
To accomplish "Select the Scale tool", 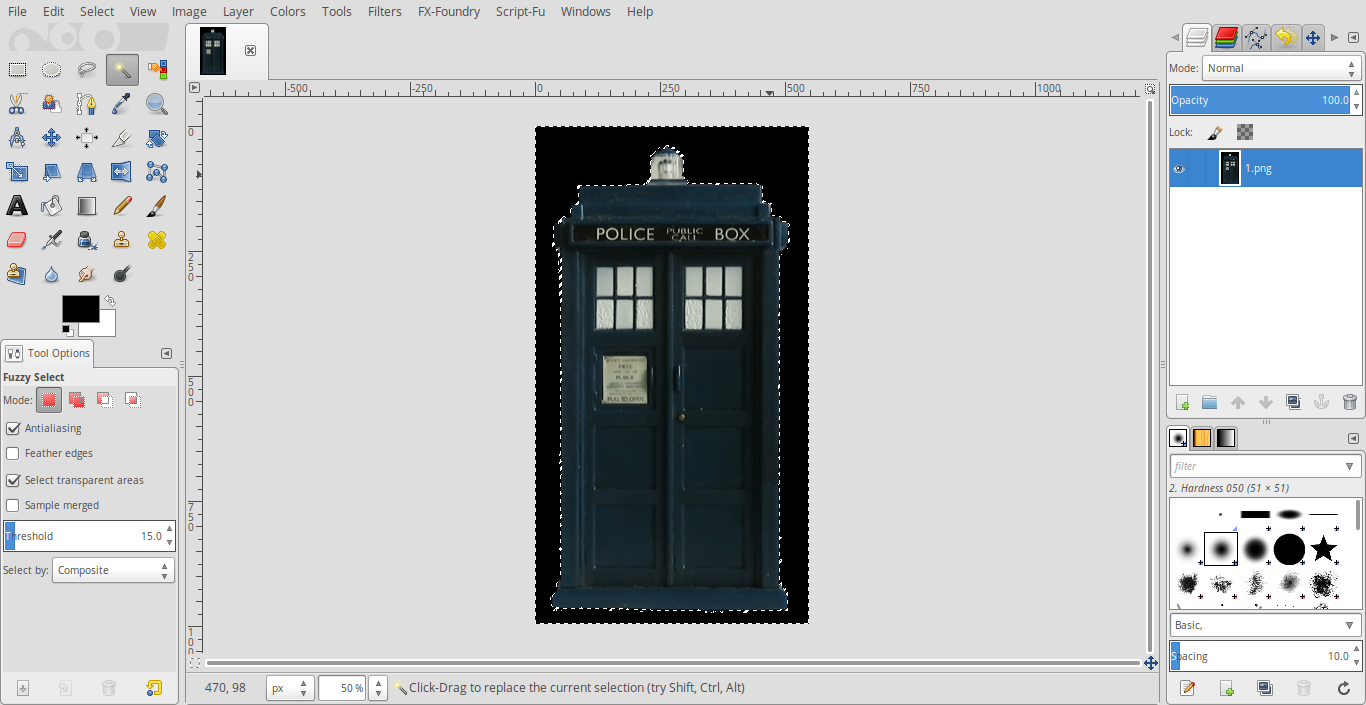I will (x=17, y=172).
